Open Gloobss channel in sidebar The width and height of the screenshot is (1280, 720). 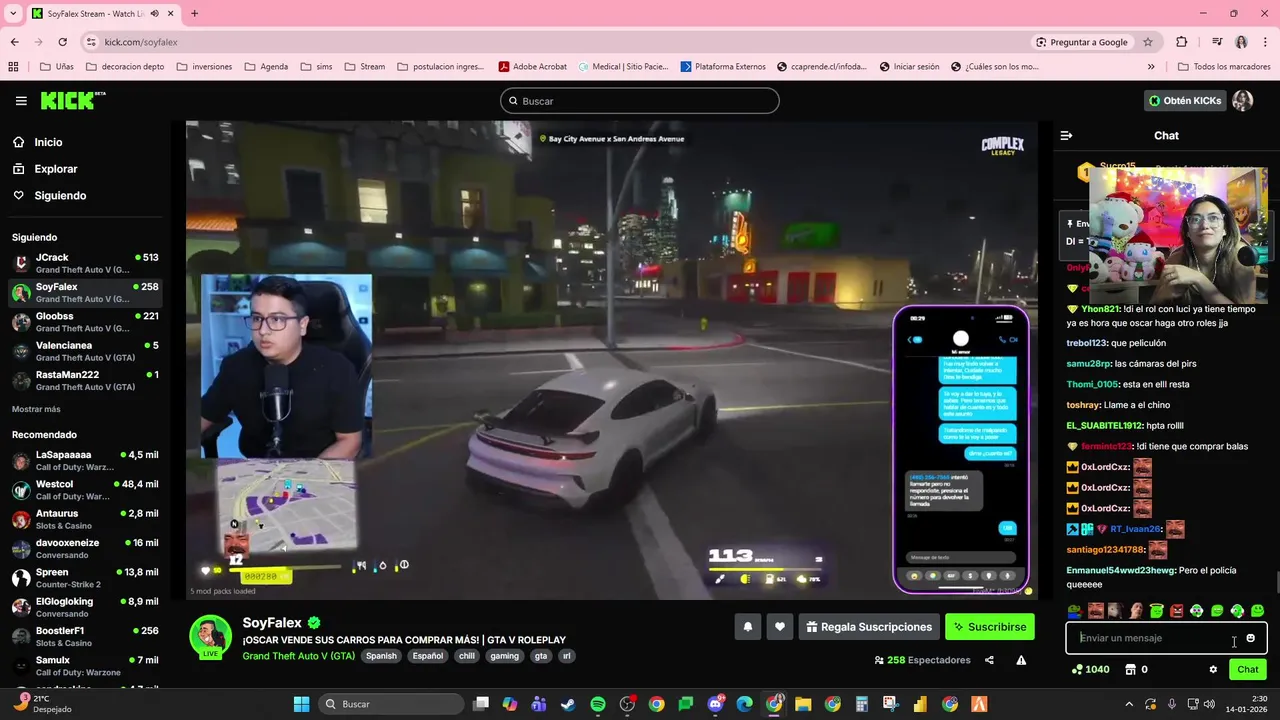pos(85,322)
